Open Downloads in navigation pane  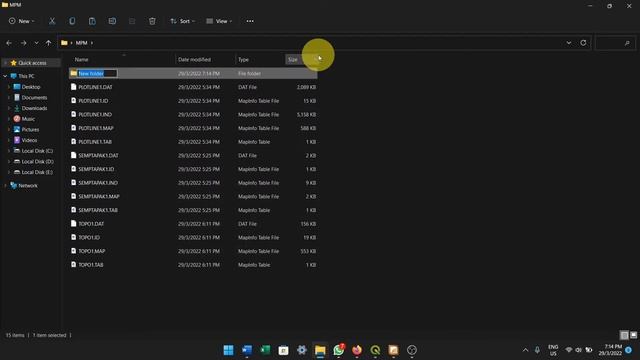(x=34, y=108)
